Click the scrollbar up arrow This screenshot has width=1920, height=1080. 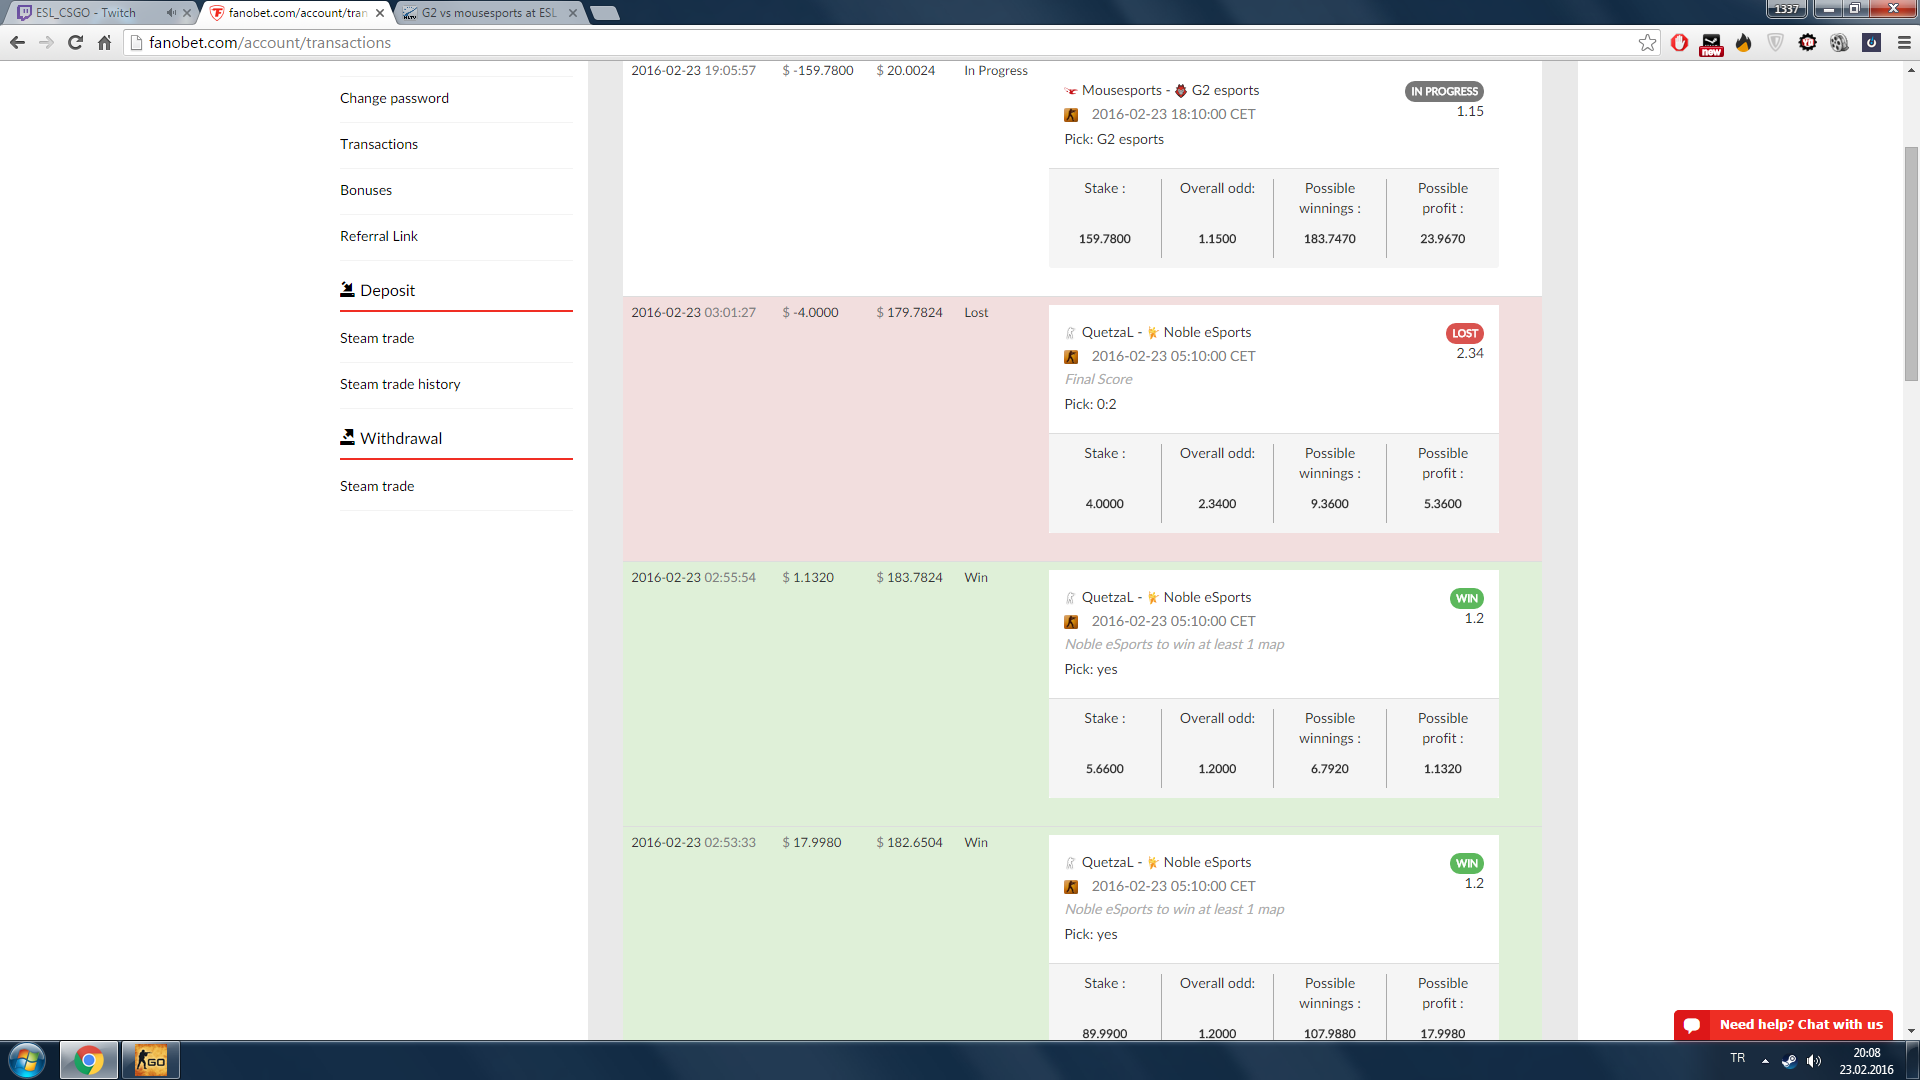coord(1911,70)
